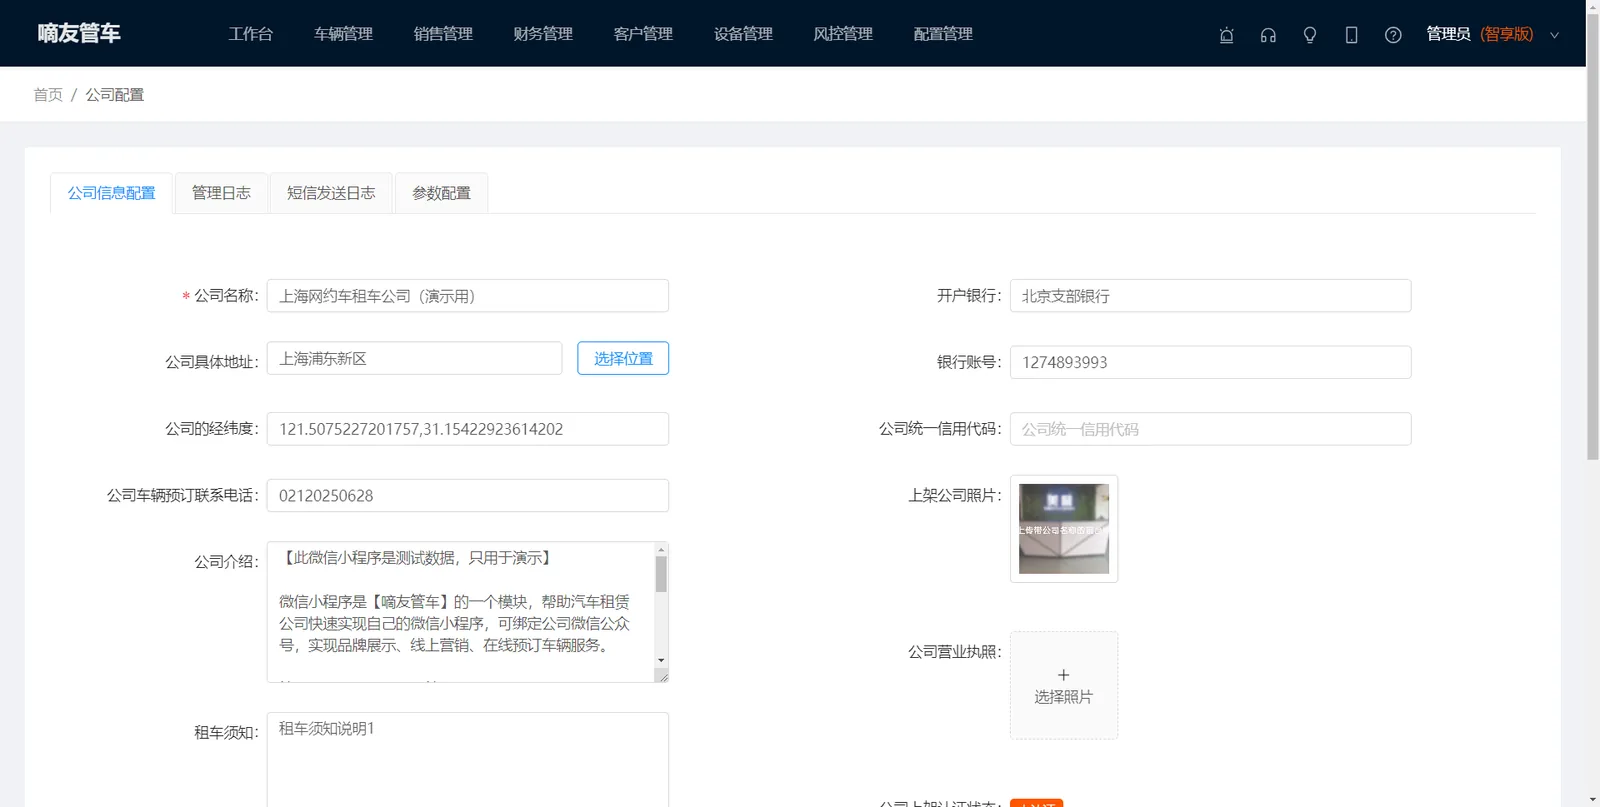Click the 公司统一信用代码 input field

[1211, 429]
